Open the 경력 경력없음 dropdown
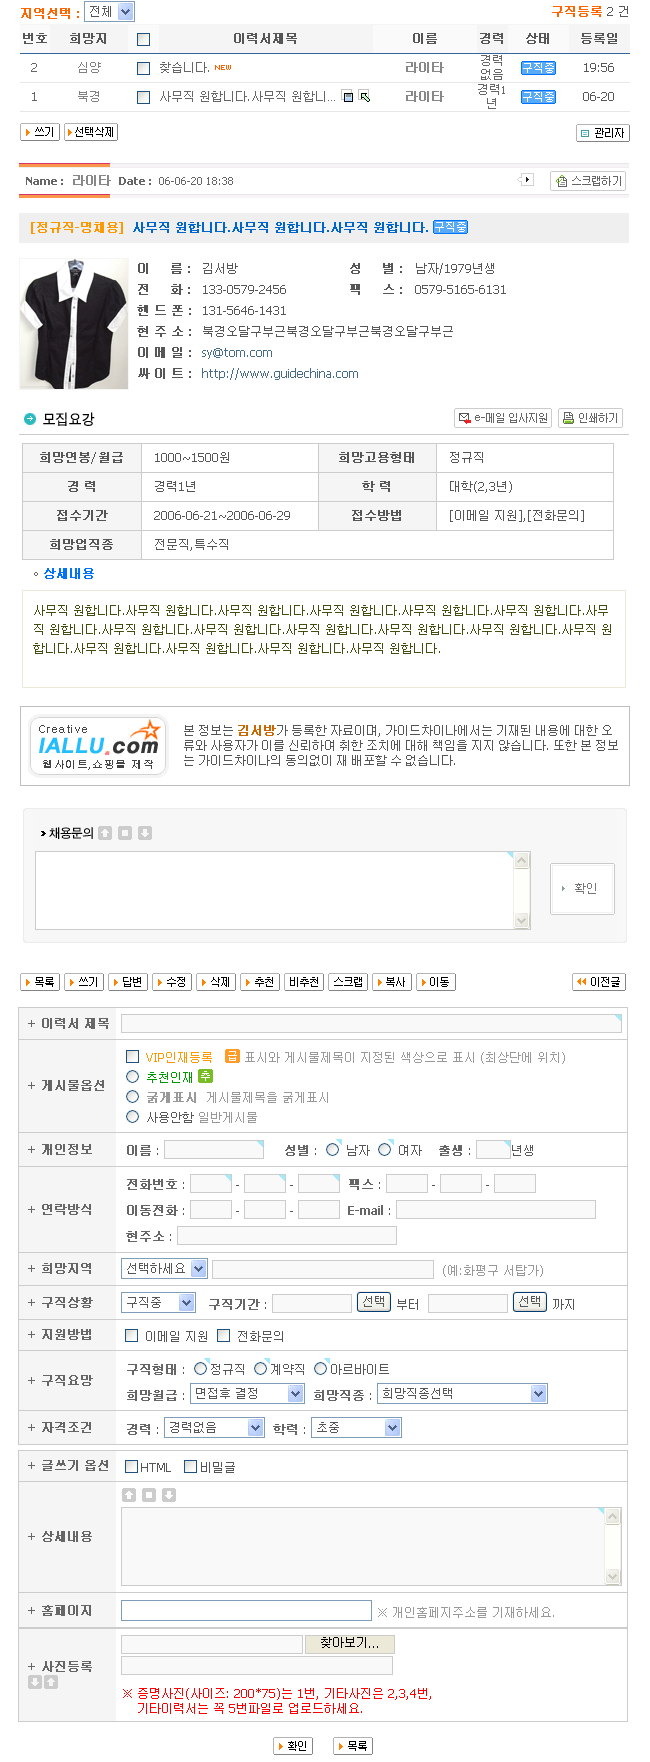650x1762 pixels. (x=214, y=1428)
